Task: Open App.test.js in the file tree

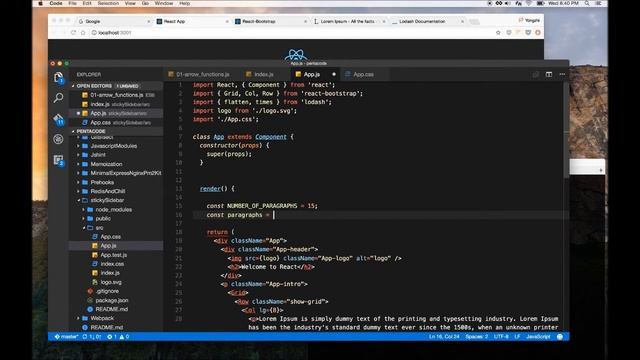Action: point(113,255)
